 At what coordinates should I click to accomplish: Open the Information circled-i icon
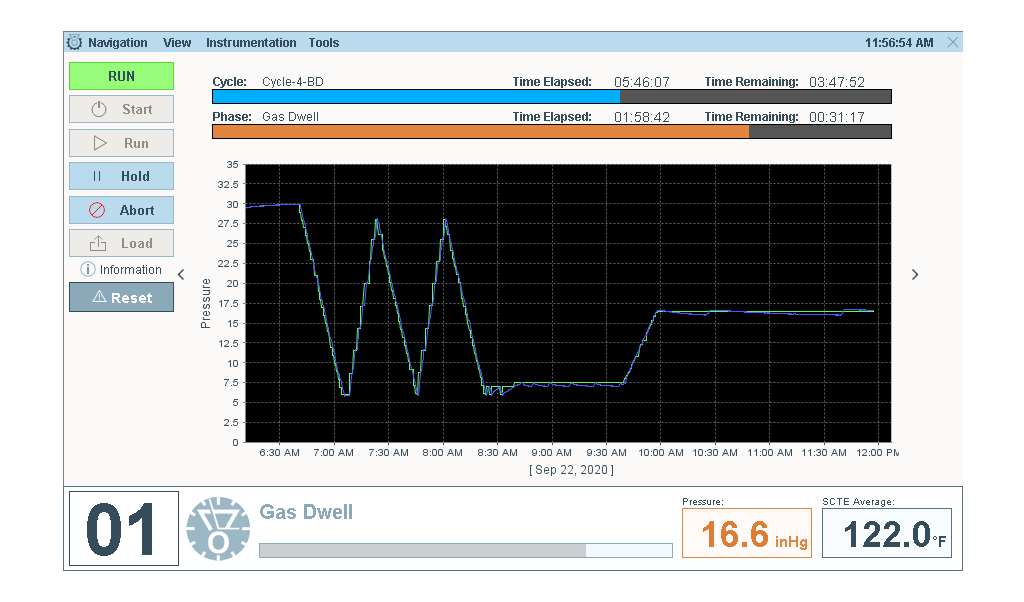coord(88,270)
